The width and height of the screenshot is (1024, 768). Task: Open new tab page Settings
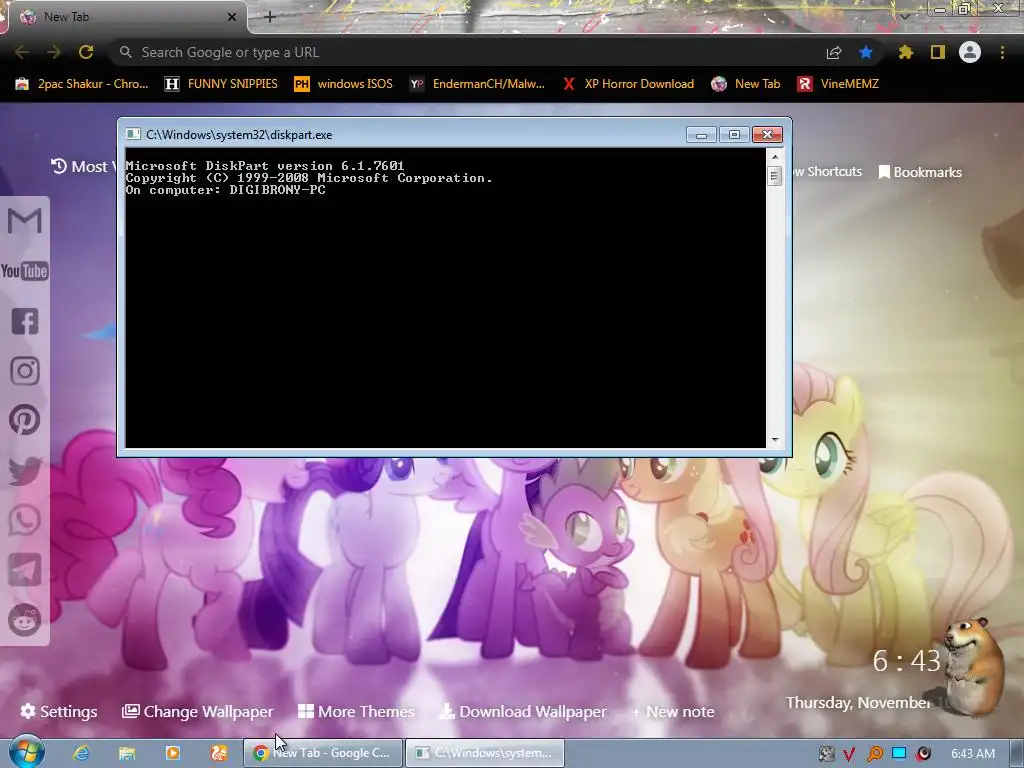pos(59,711)
